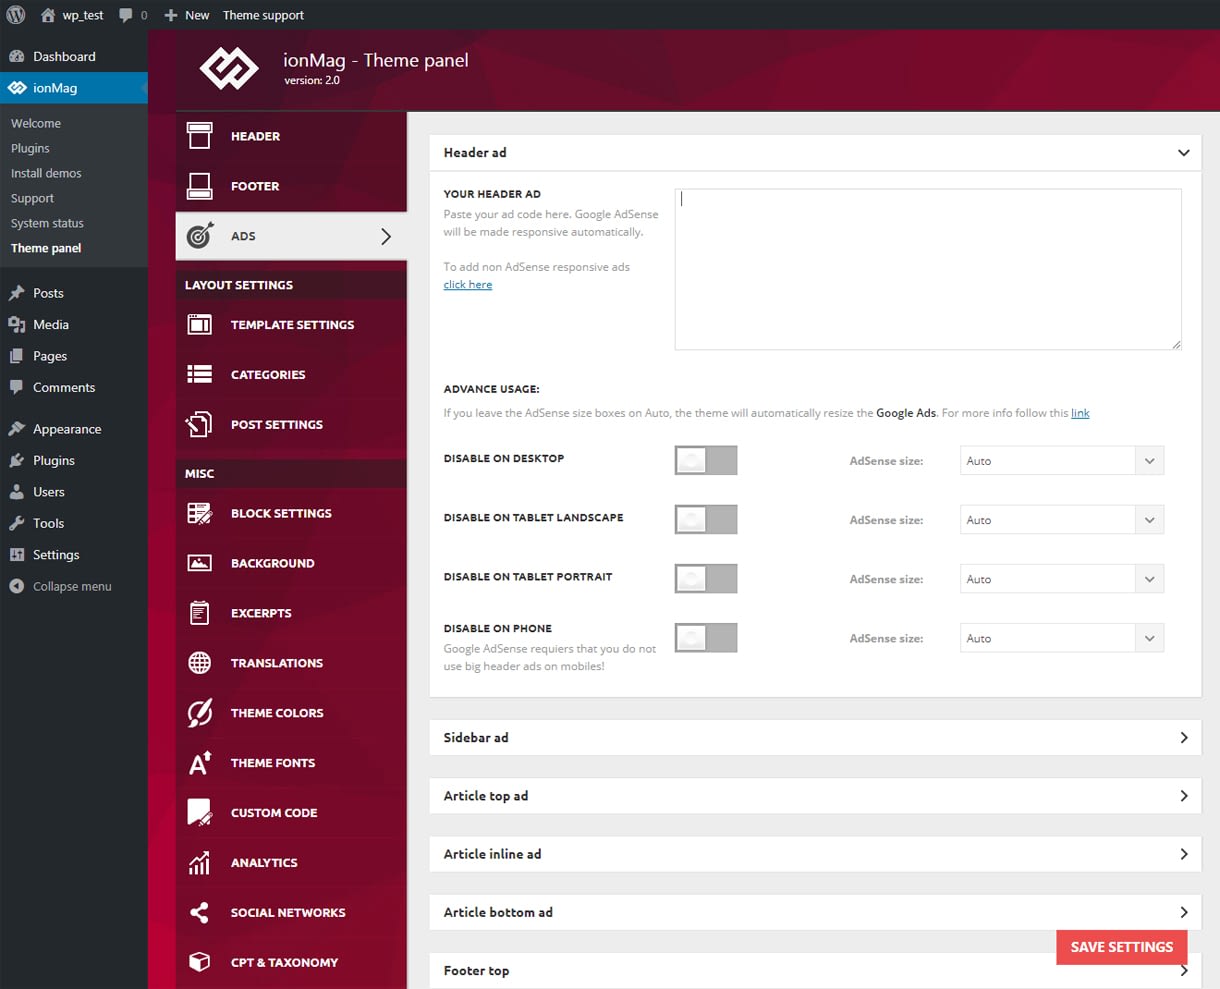Screen dimensions: 1220x989
Task: Click the Background picture icon
Action: click(x=200, y=563)
